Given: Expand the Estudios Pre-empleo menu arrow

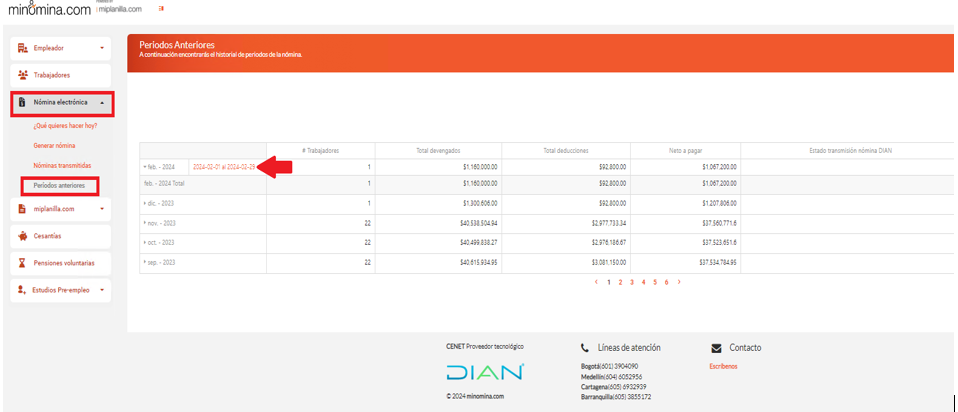Looking at the screenshot, I should (x=102, y=290).
